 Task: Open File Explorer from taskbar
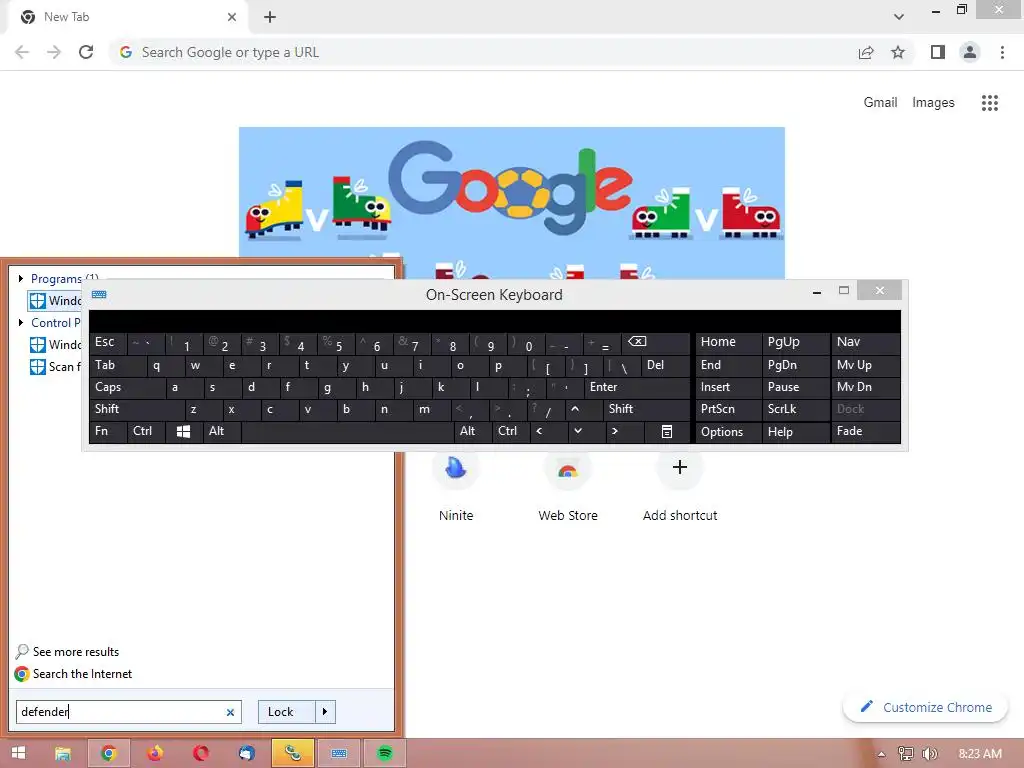pos(63,754)
